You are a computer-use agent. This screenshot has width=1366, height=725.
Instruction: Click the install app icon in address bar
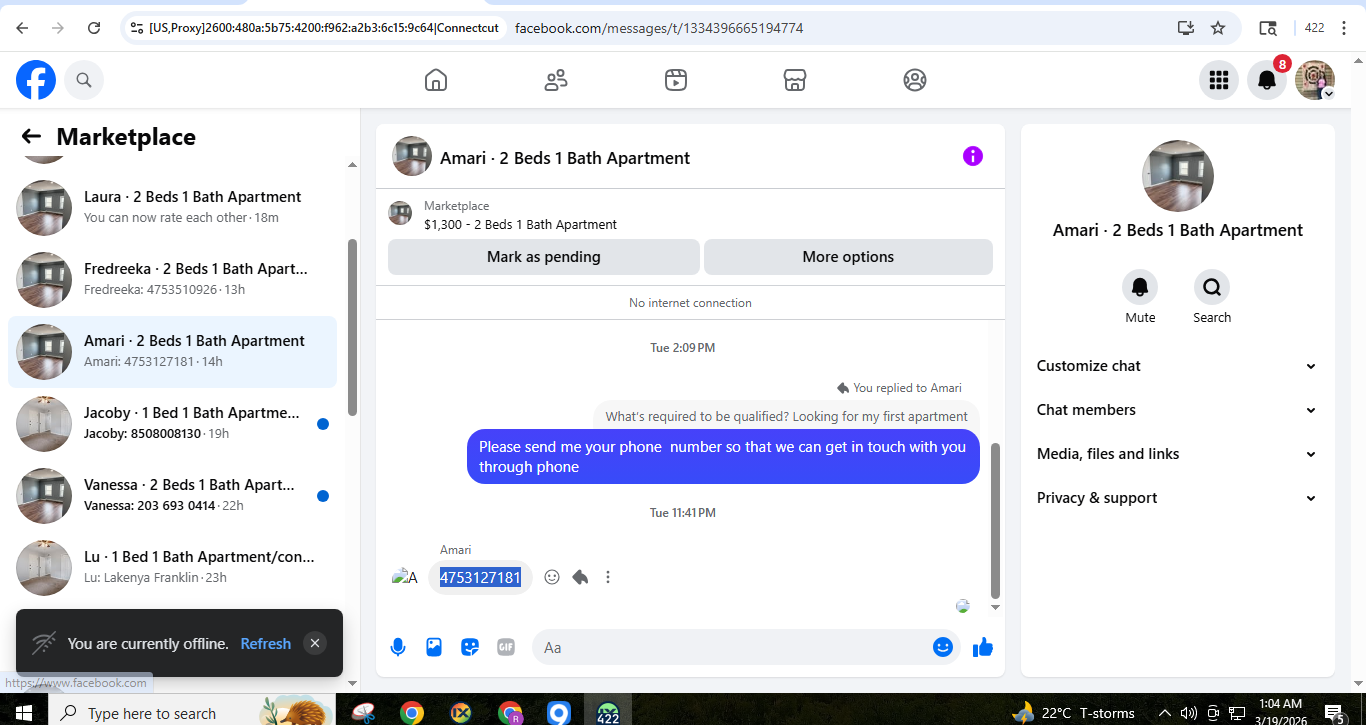[x=1186, y=28]
